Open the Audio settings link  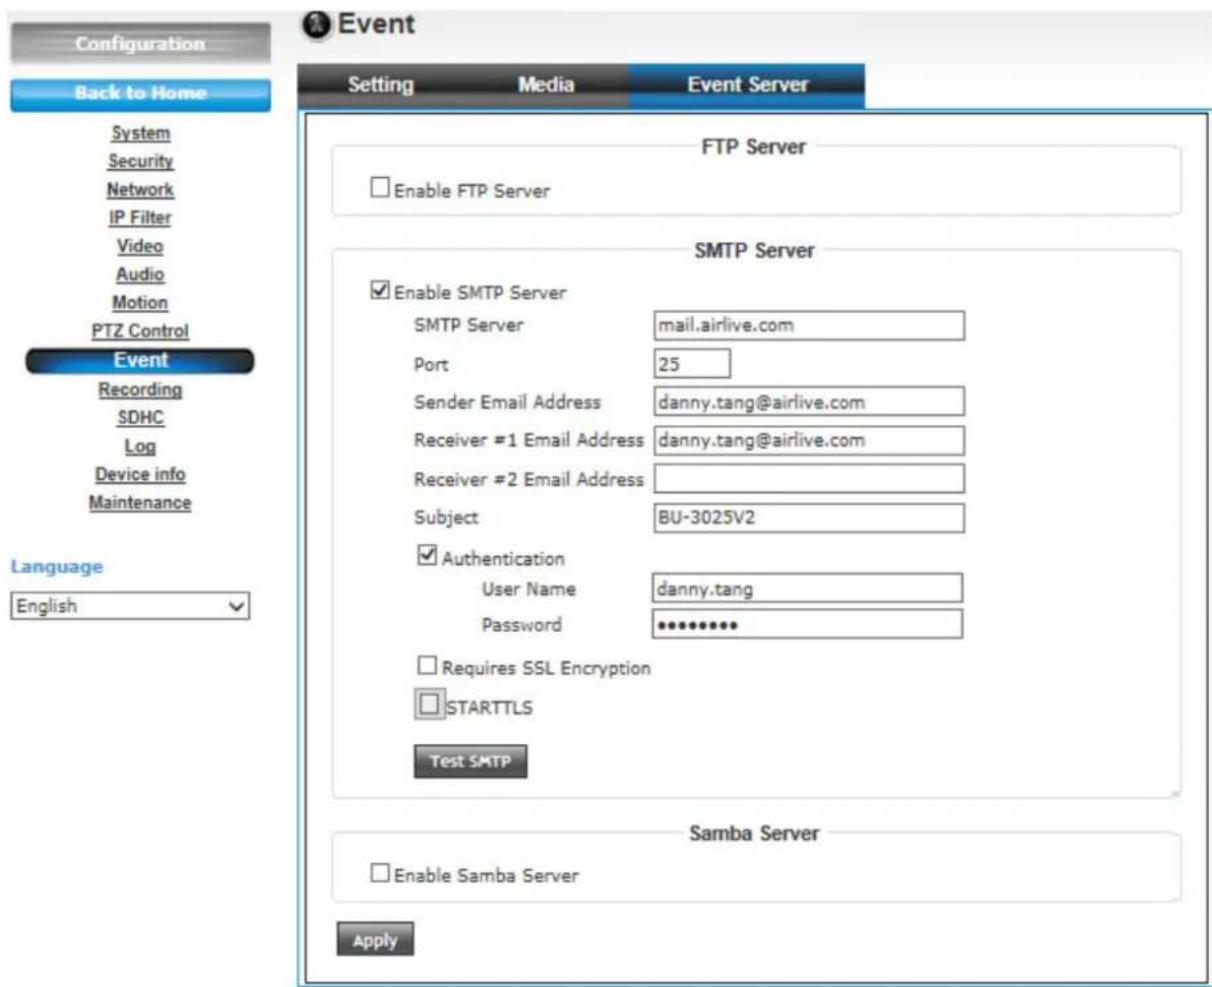[140, 273]
